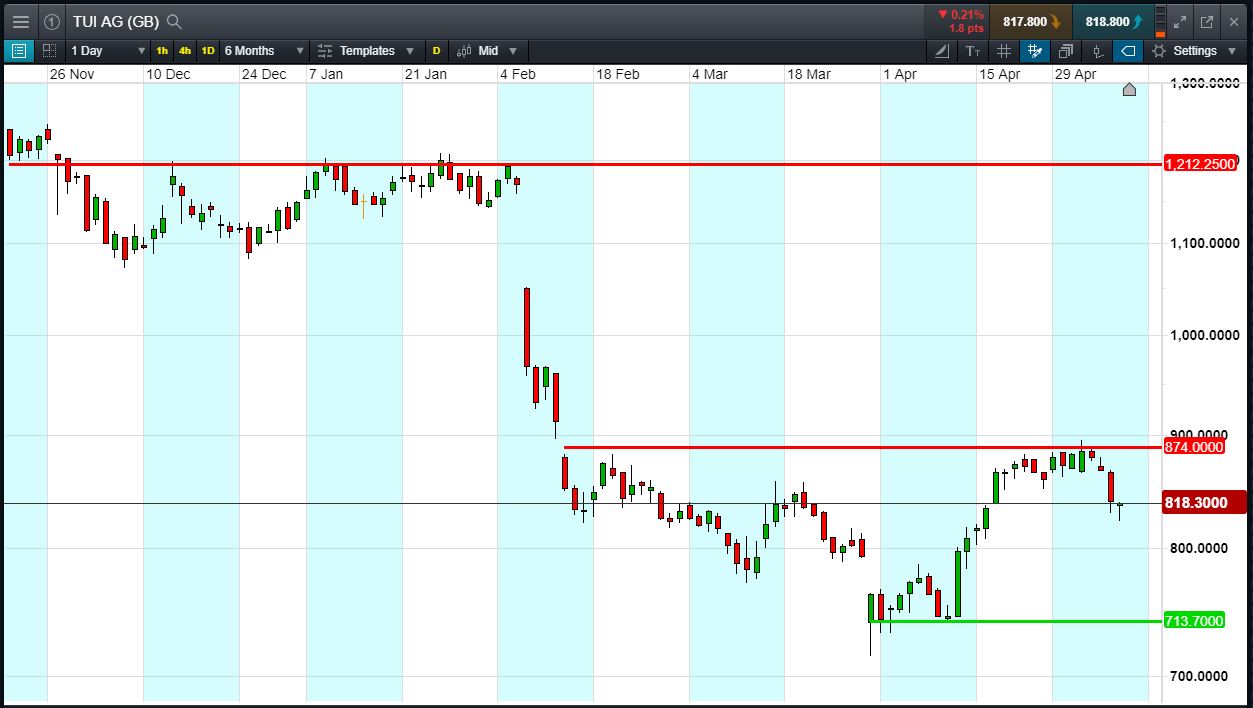This screenshot has width=1253, height=708.
Task: Click the TUI AG (GB) instrument title
Action: tap(116, 21)
